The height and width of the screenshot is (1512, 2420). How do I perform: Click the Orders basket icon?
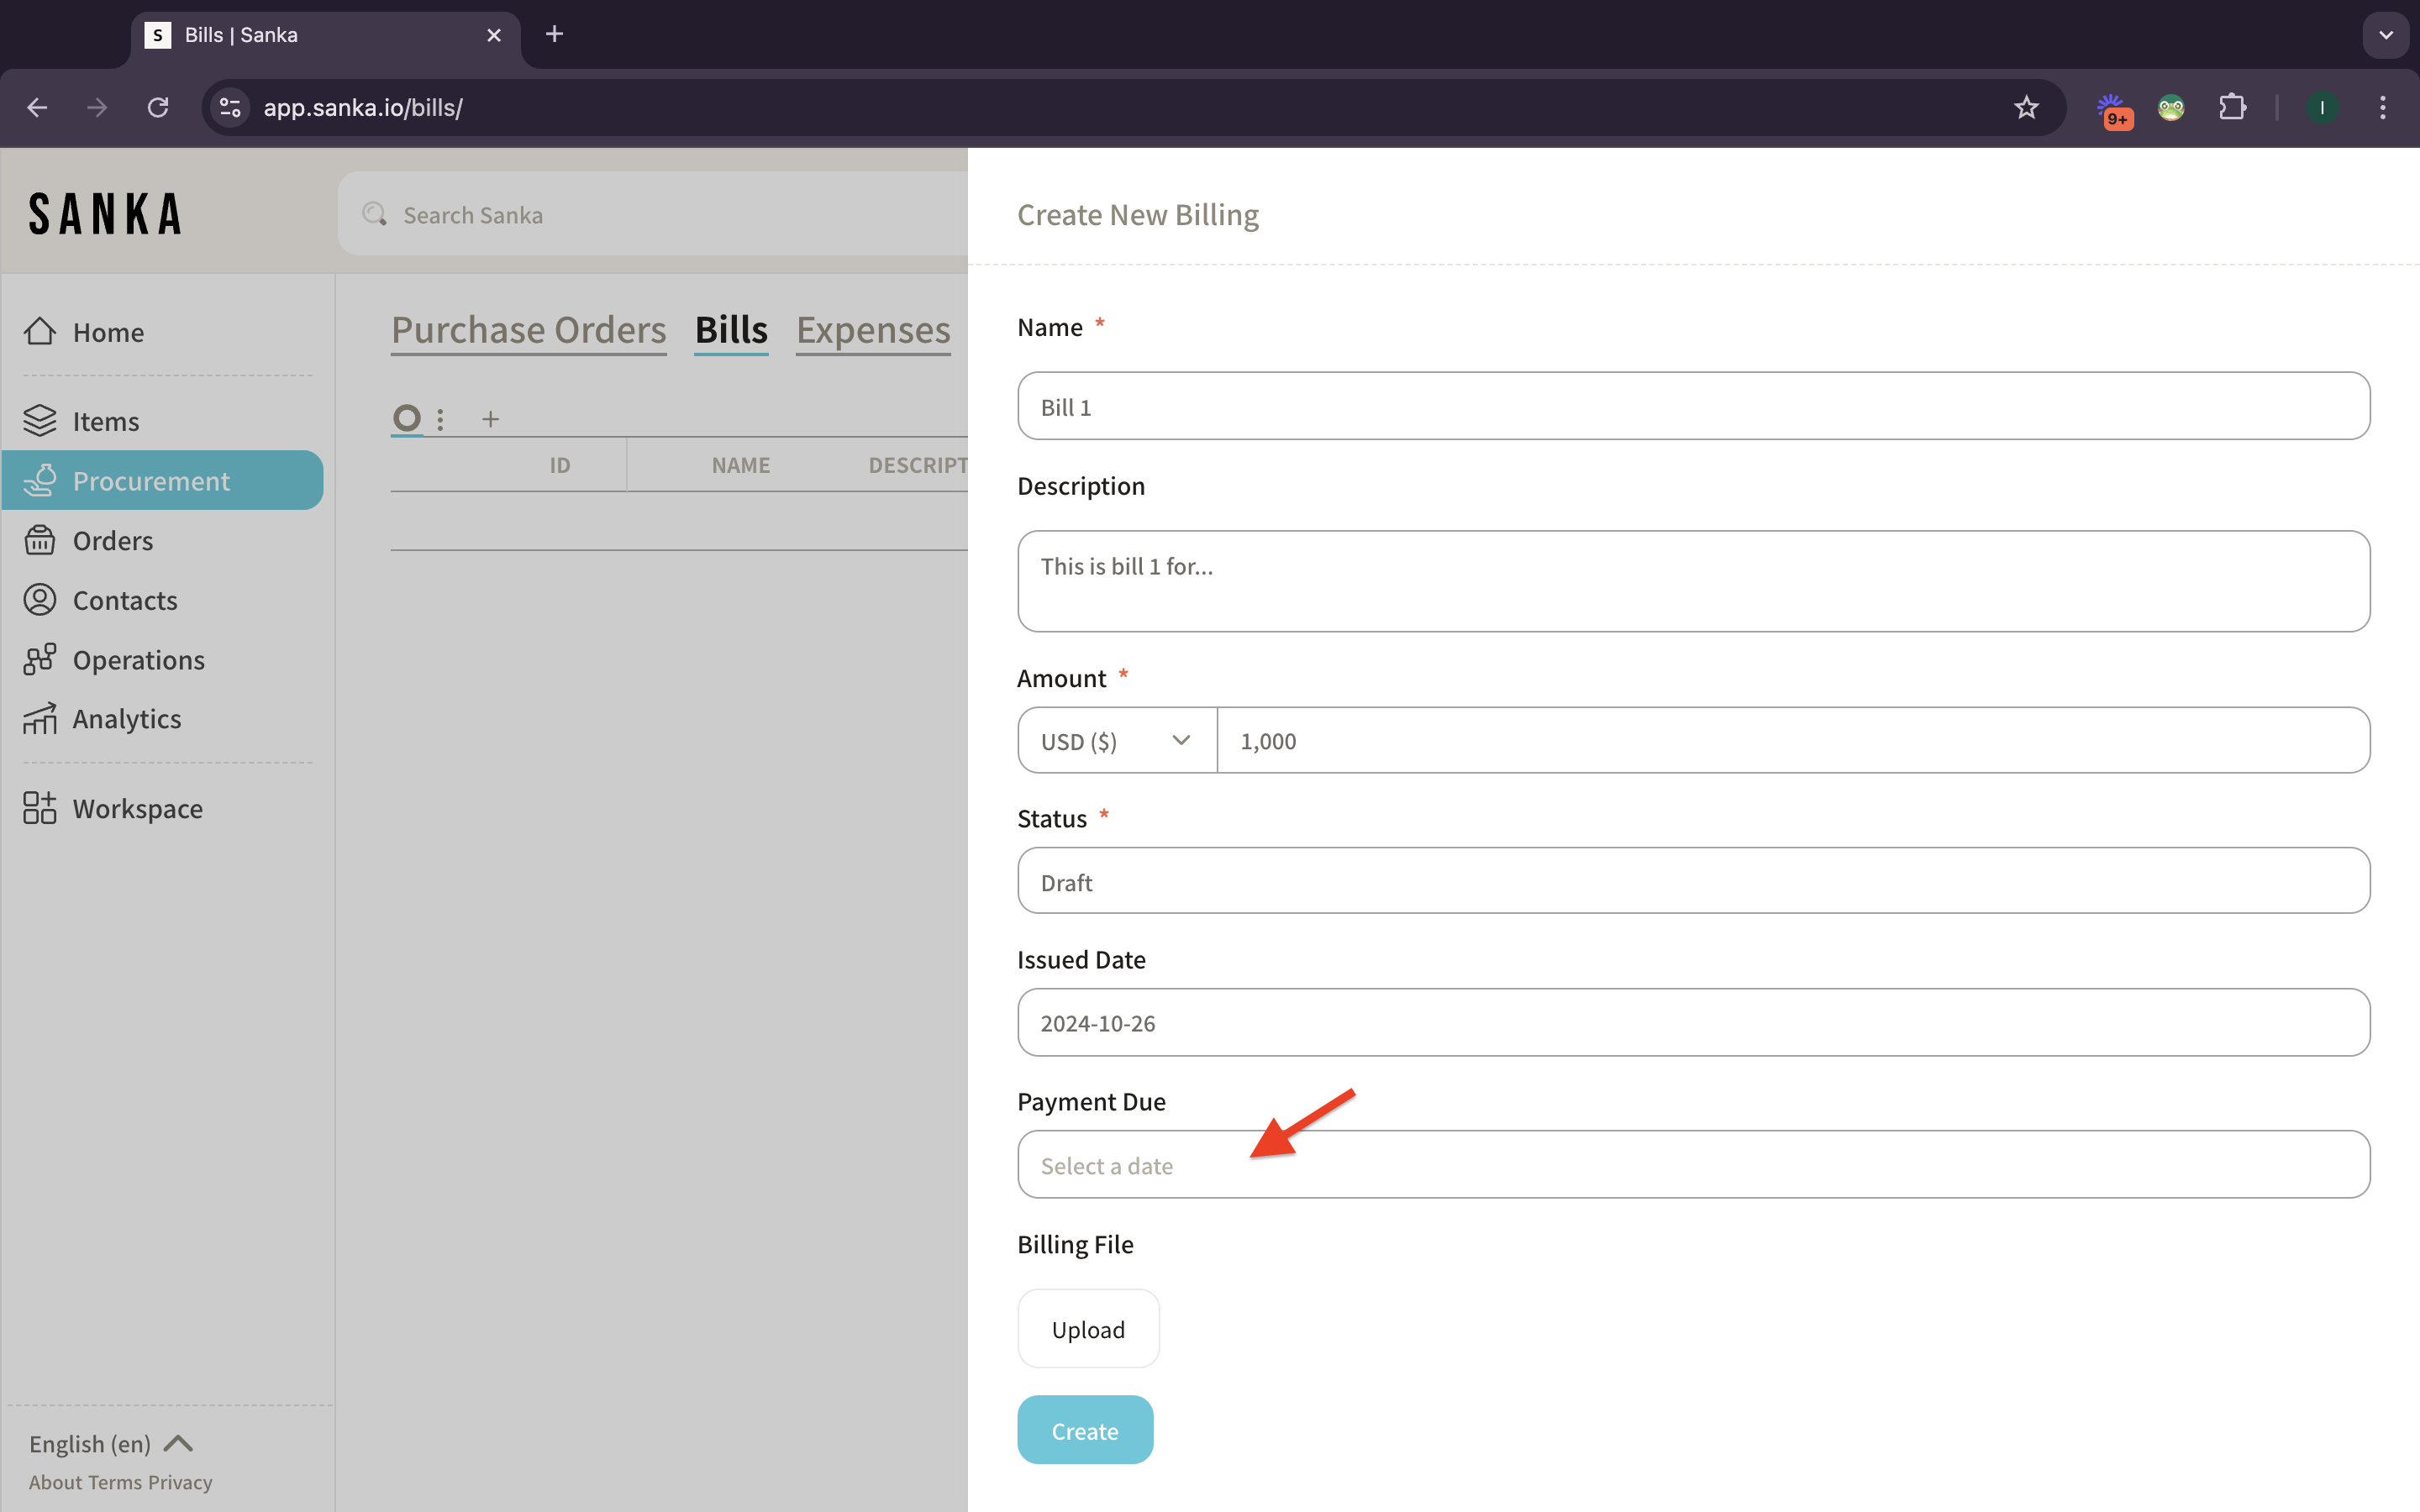(x=40, y=540)
